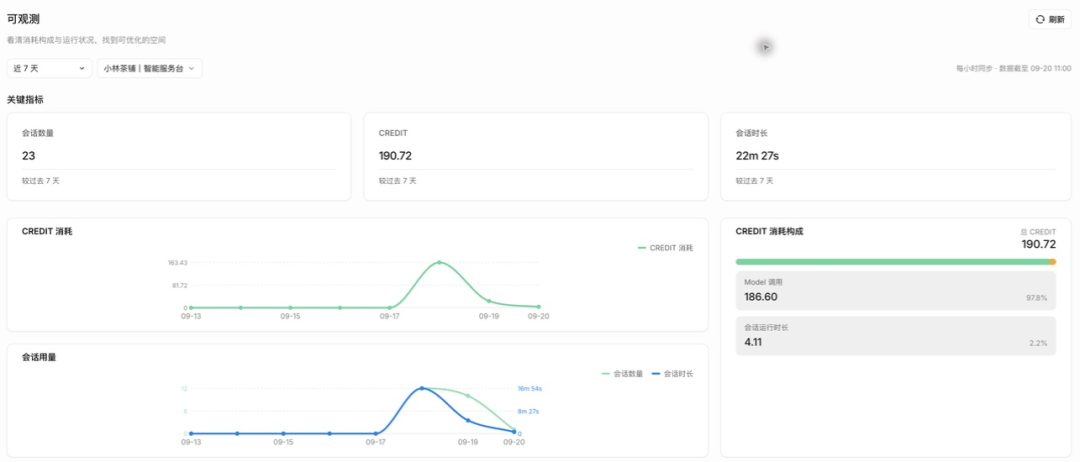Click the CREDIT metric value 190.72 card

tap(395, 156)
